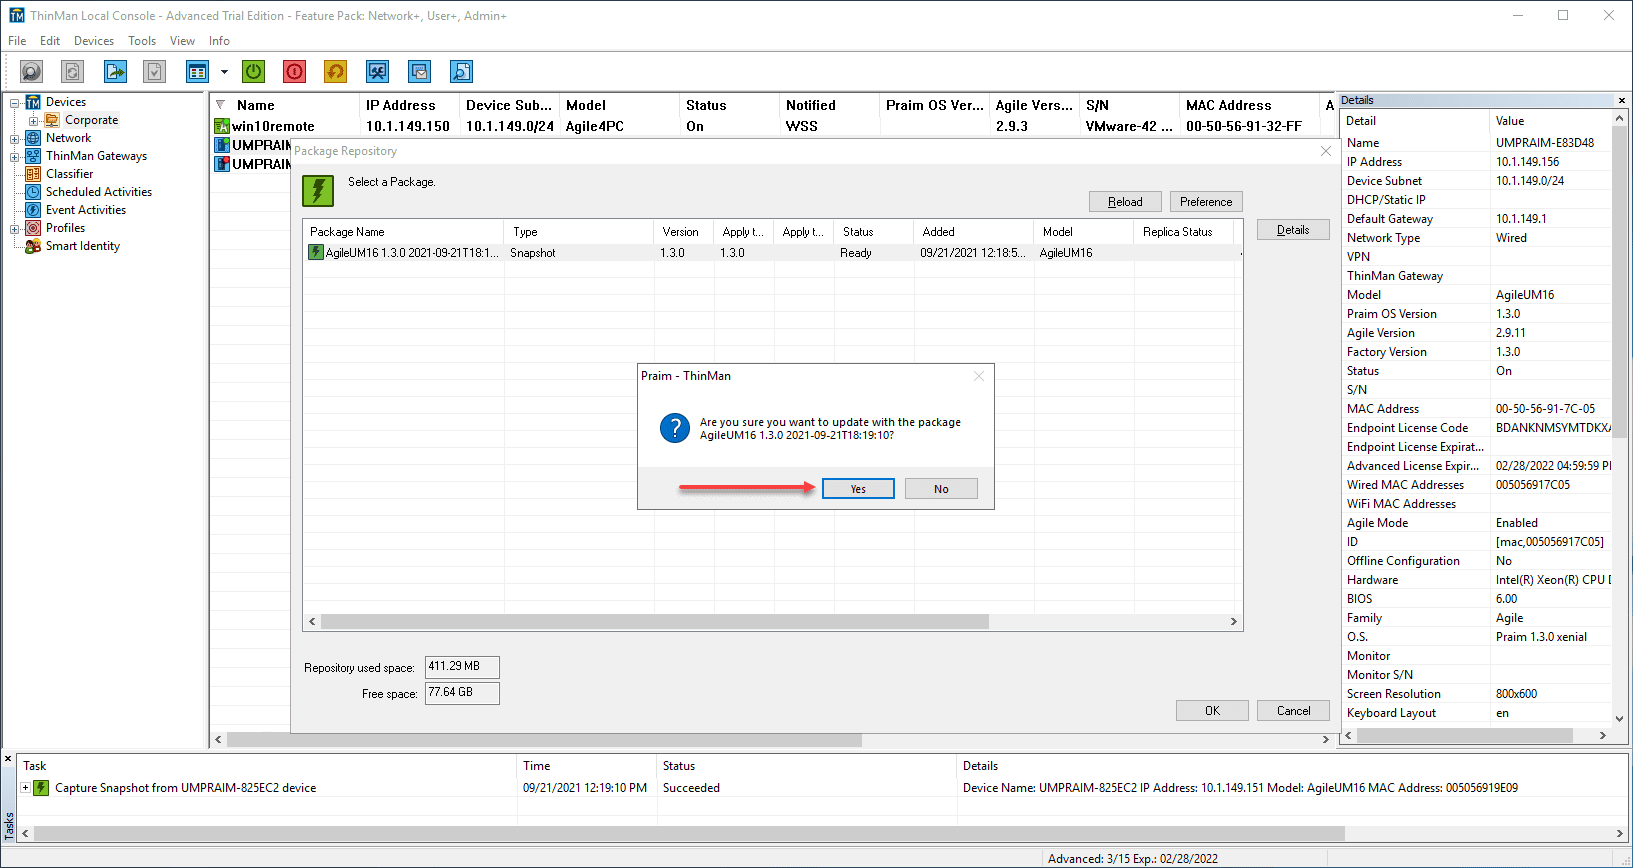
Task: Expand the Profiles tree node
Action: click(x=15, y=228)
